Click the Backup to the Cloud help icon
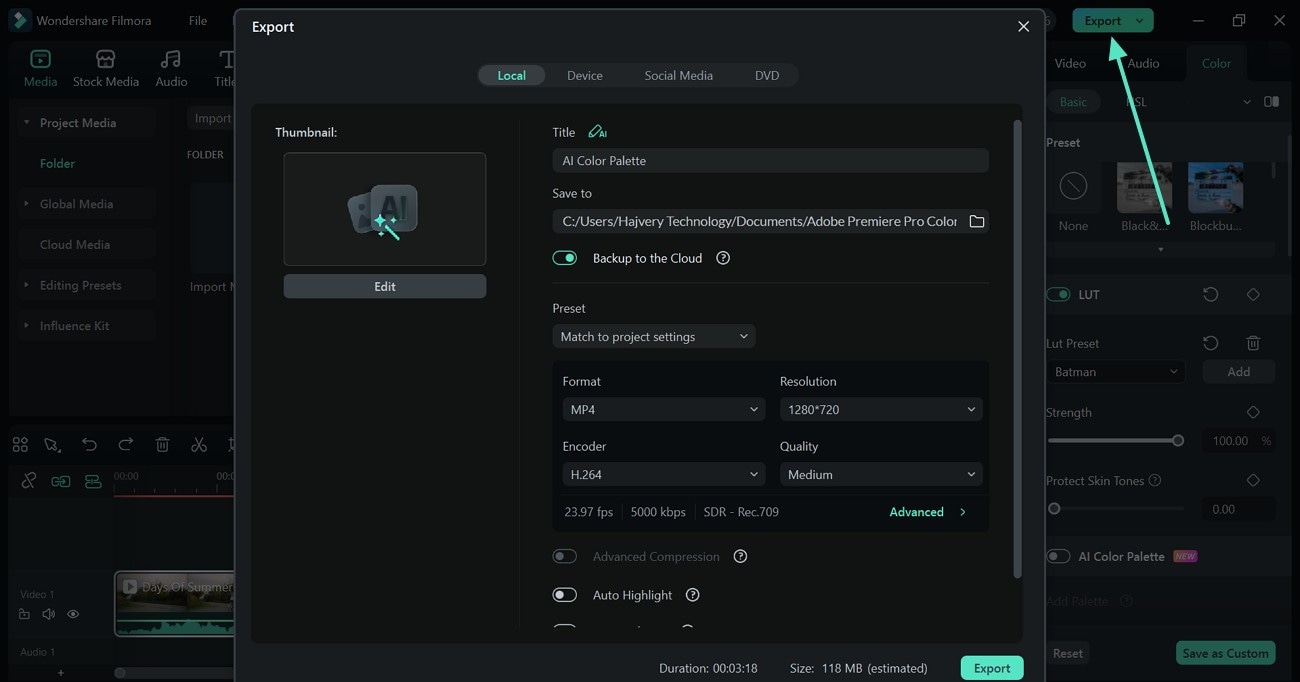The image size is (1300, 682). coord(723,258)
